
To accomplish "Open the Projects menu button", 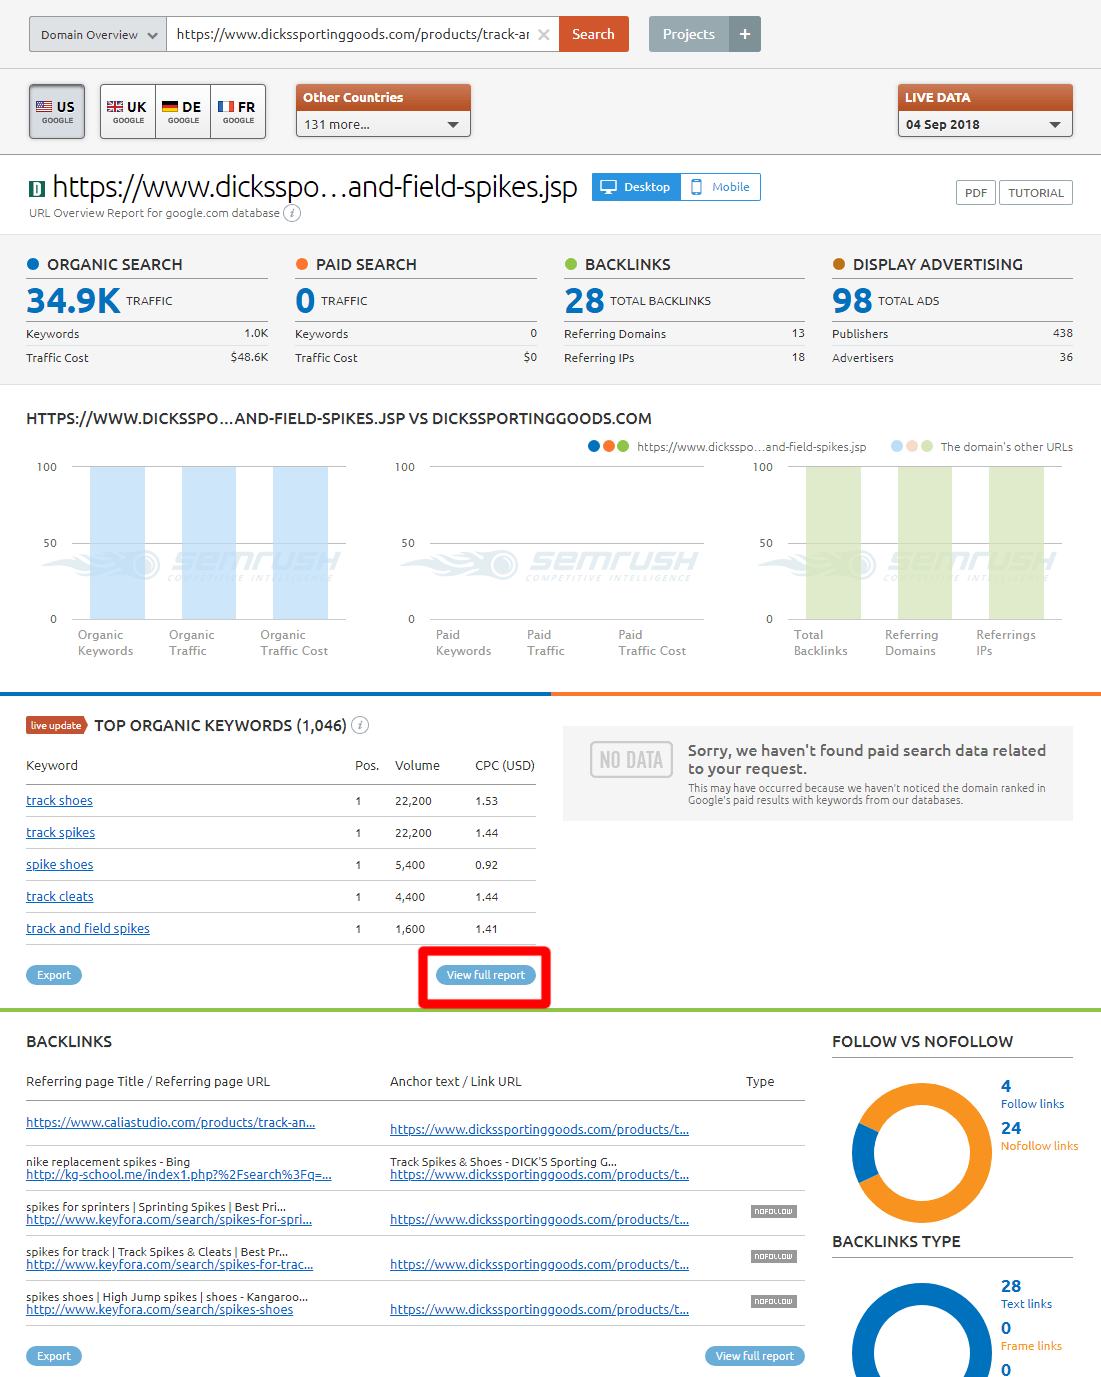I will tap(689, 34).
